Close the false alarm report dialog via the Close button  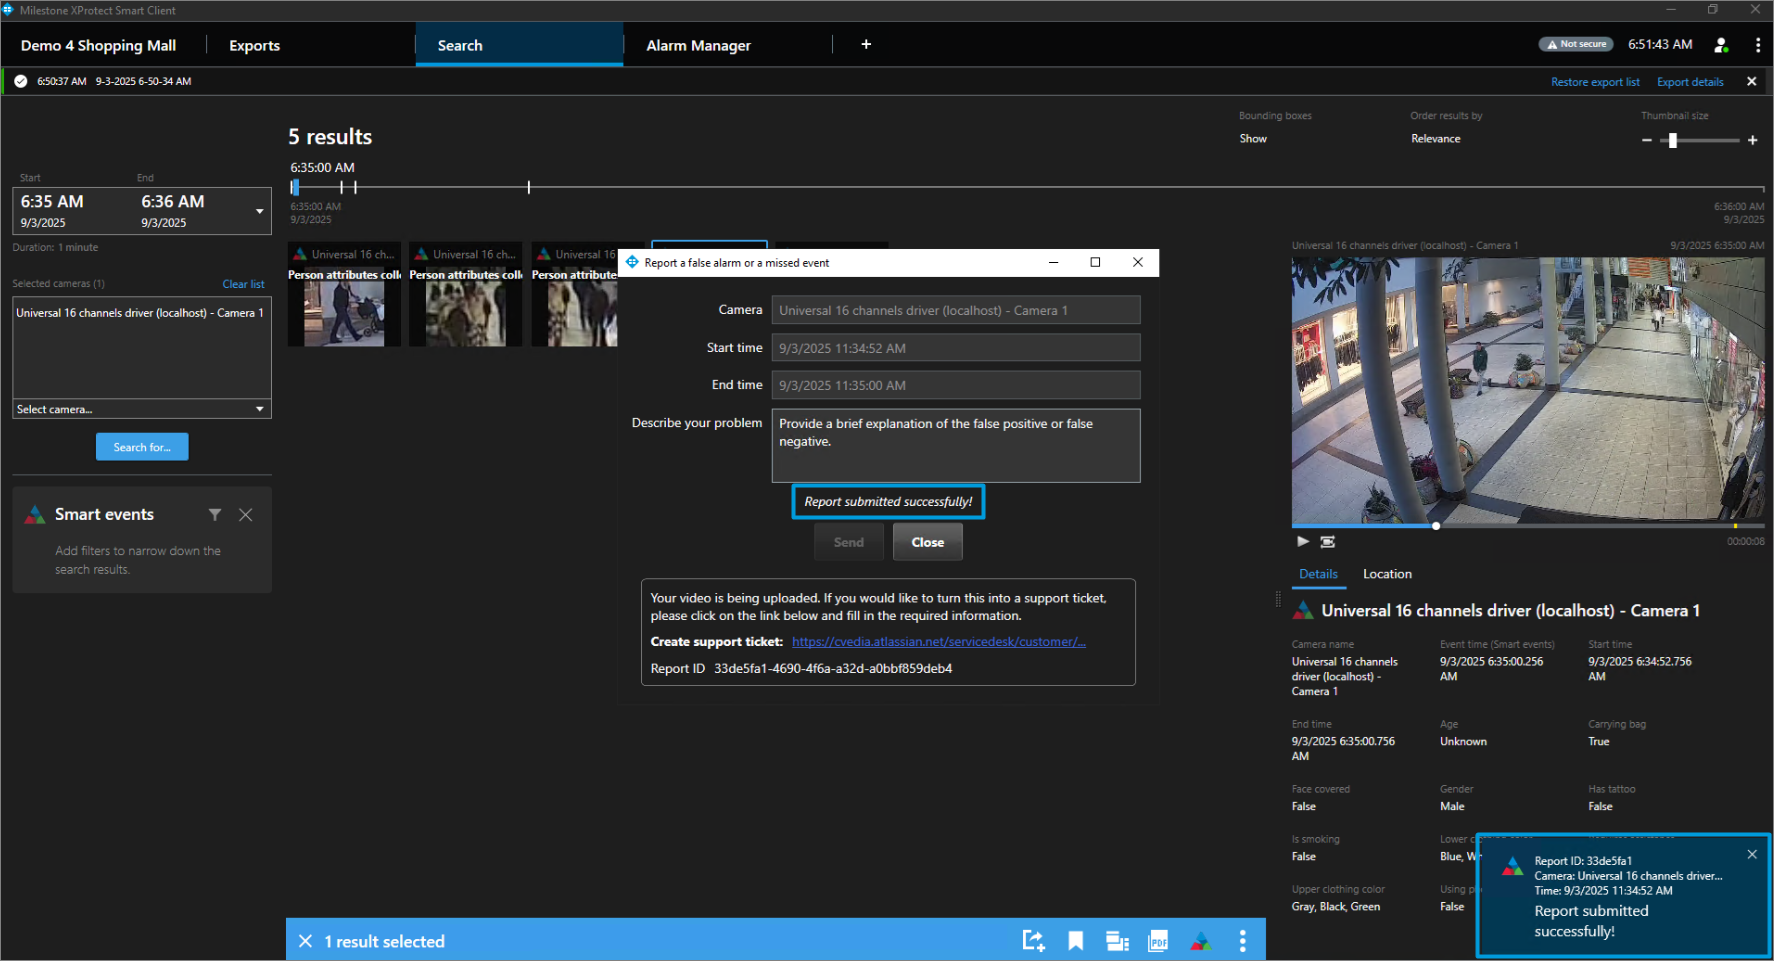927,542
